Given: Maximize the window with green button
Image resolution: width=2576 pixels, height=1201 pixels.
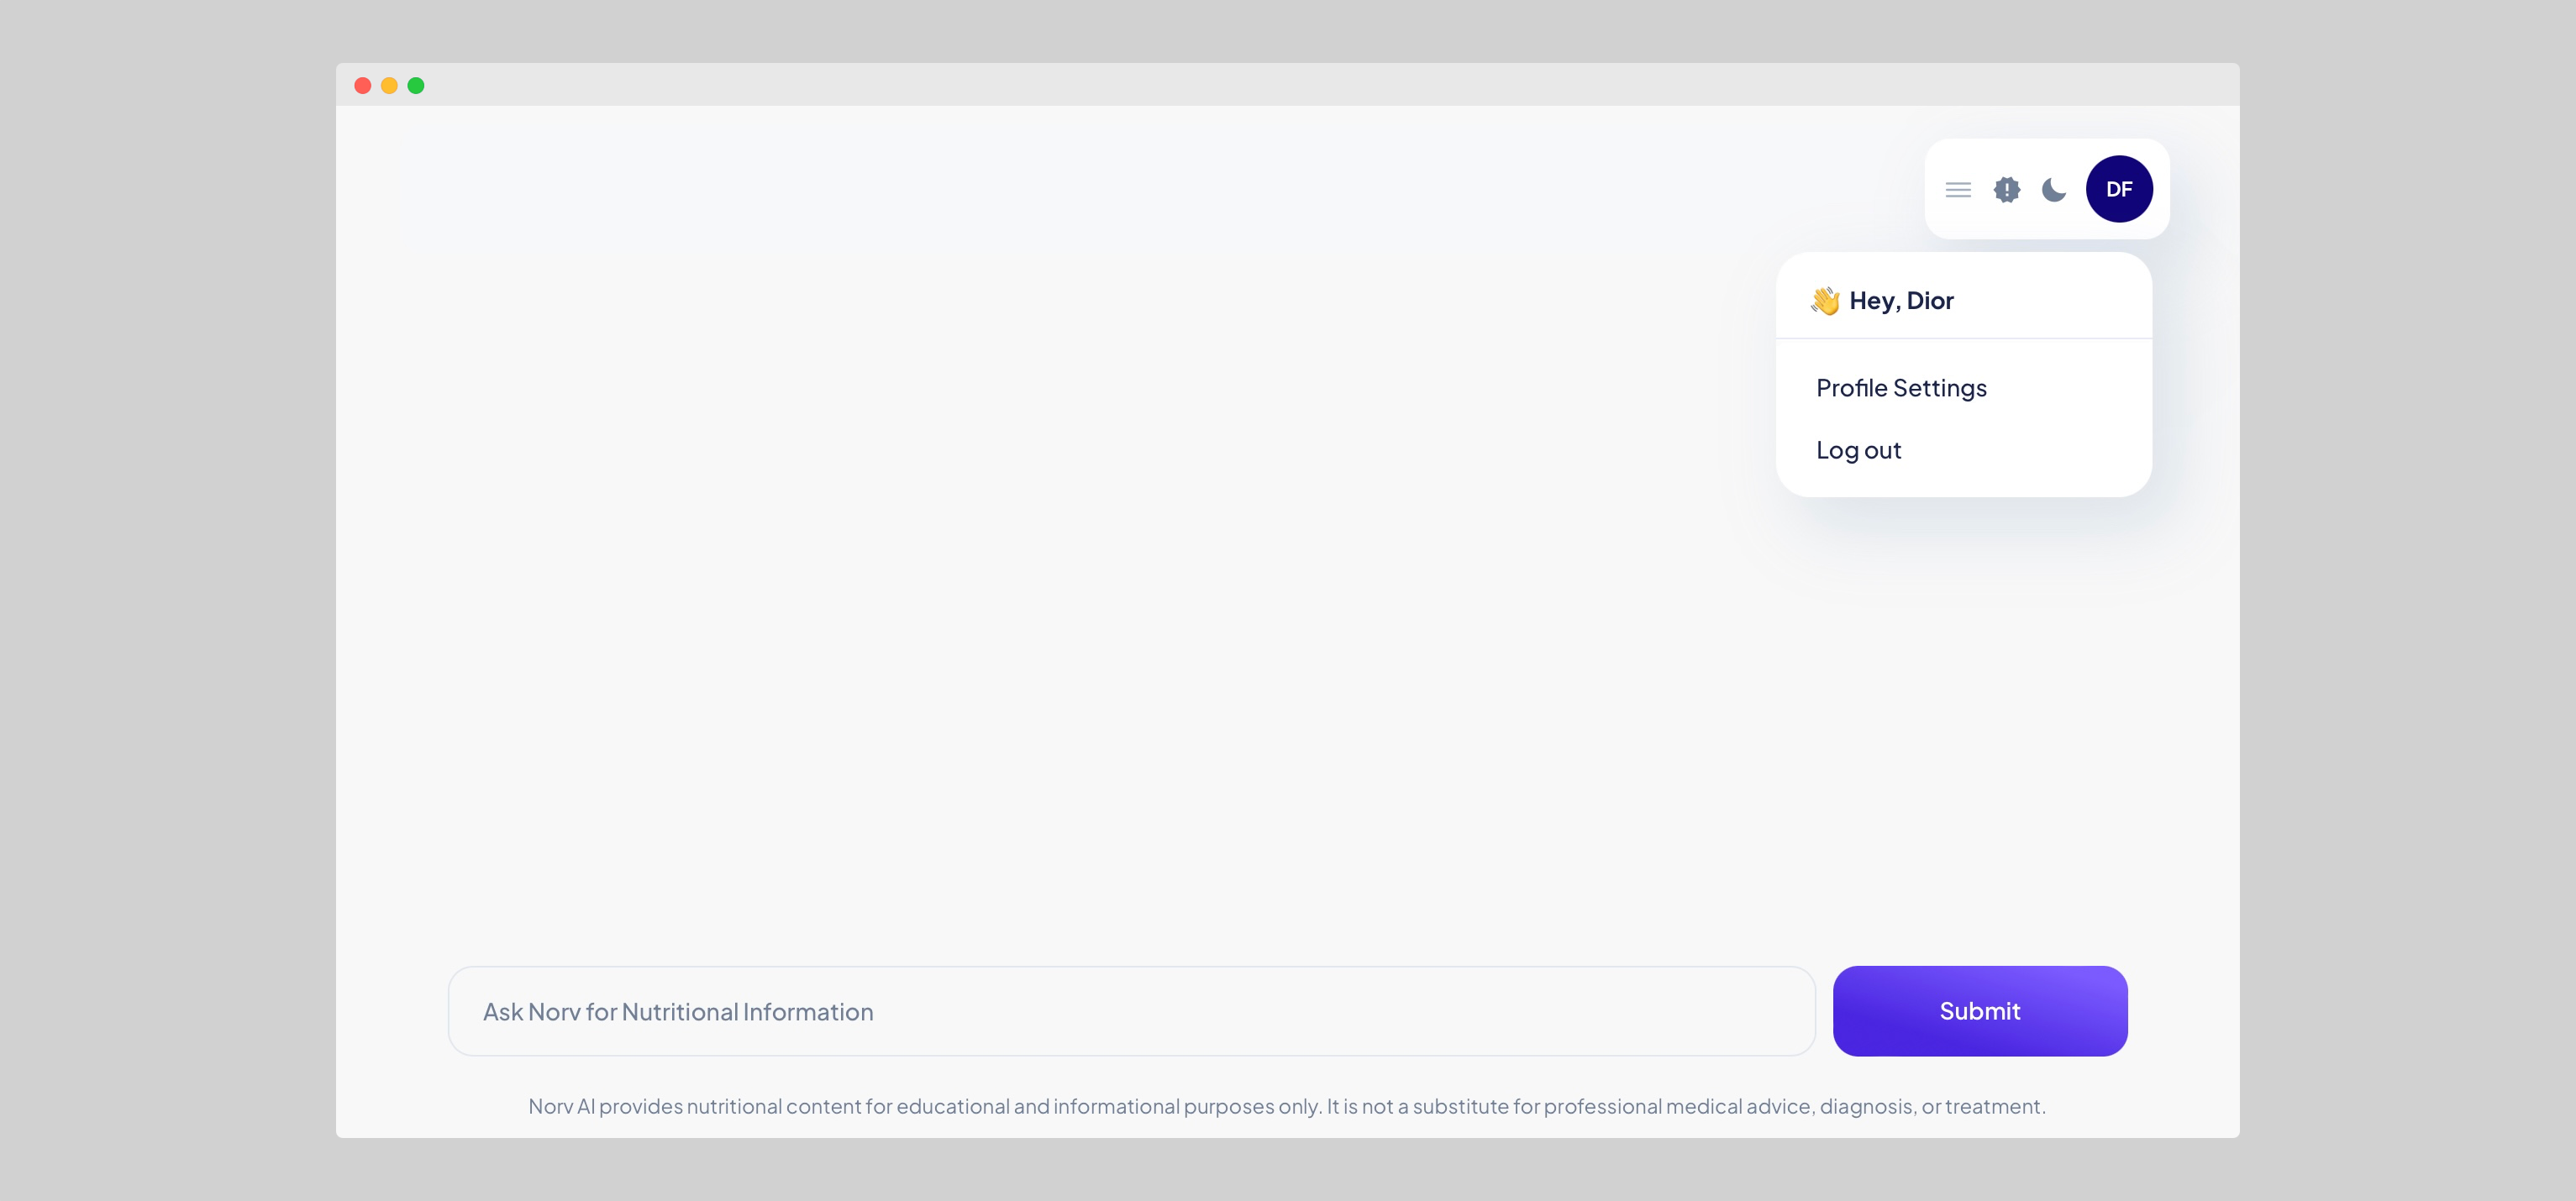Looking at the screenshot, I should tap(416, 86).
